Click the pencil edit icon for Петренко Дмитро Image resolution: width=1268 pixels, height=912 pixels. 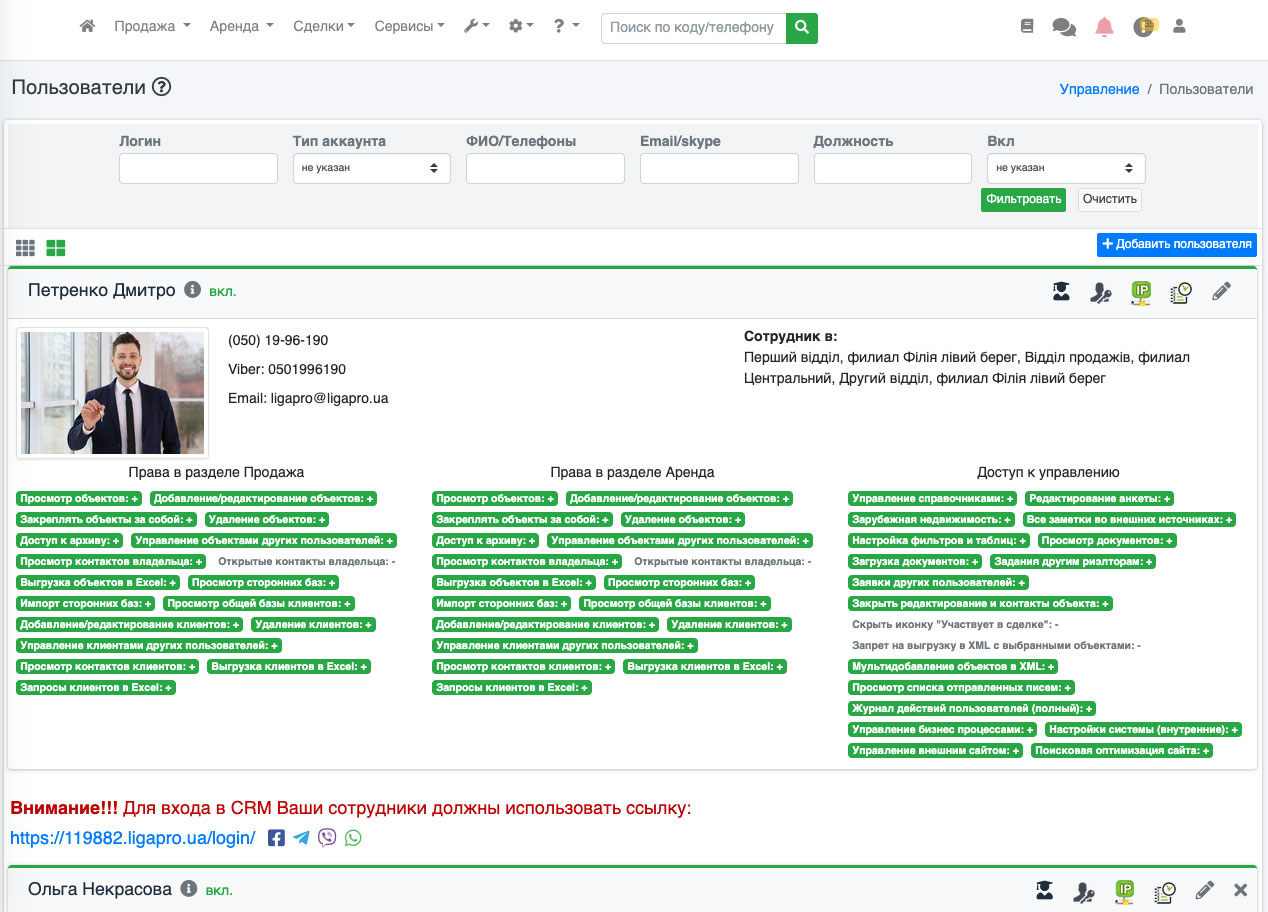1221,292
